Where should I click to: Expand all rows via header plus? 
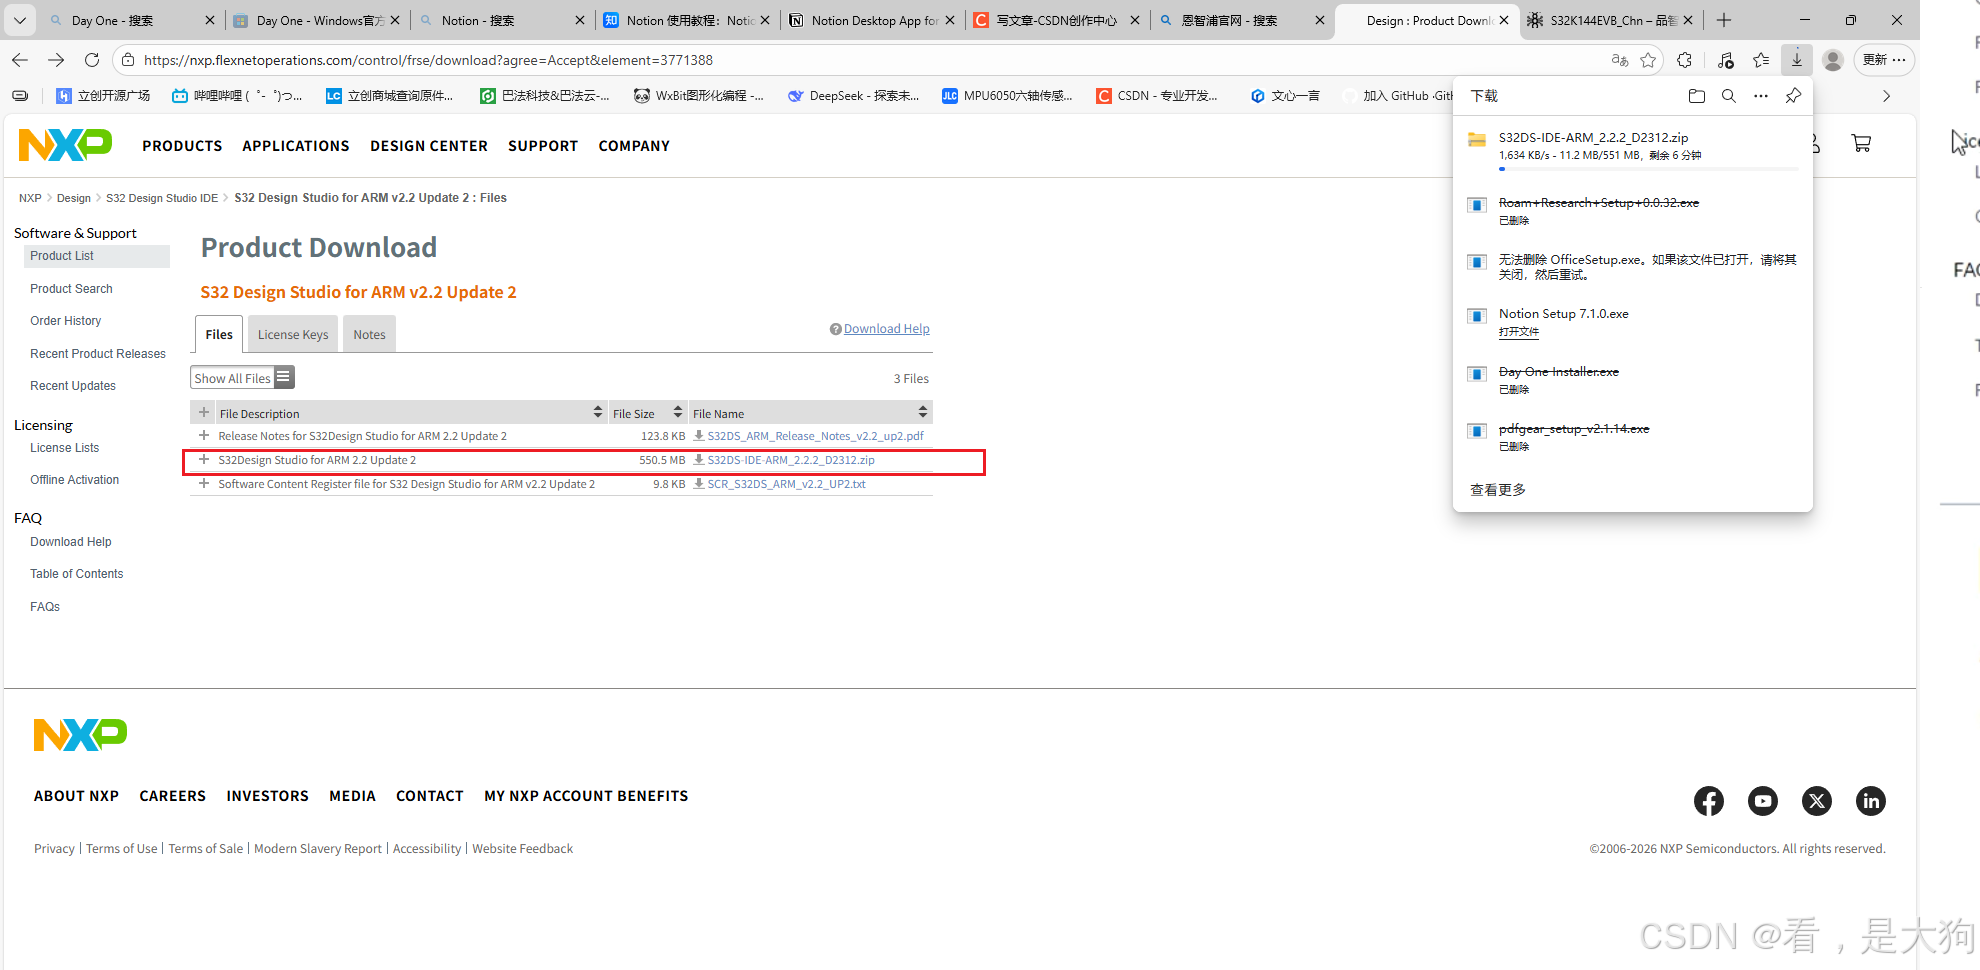[204, 413]
